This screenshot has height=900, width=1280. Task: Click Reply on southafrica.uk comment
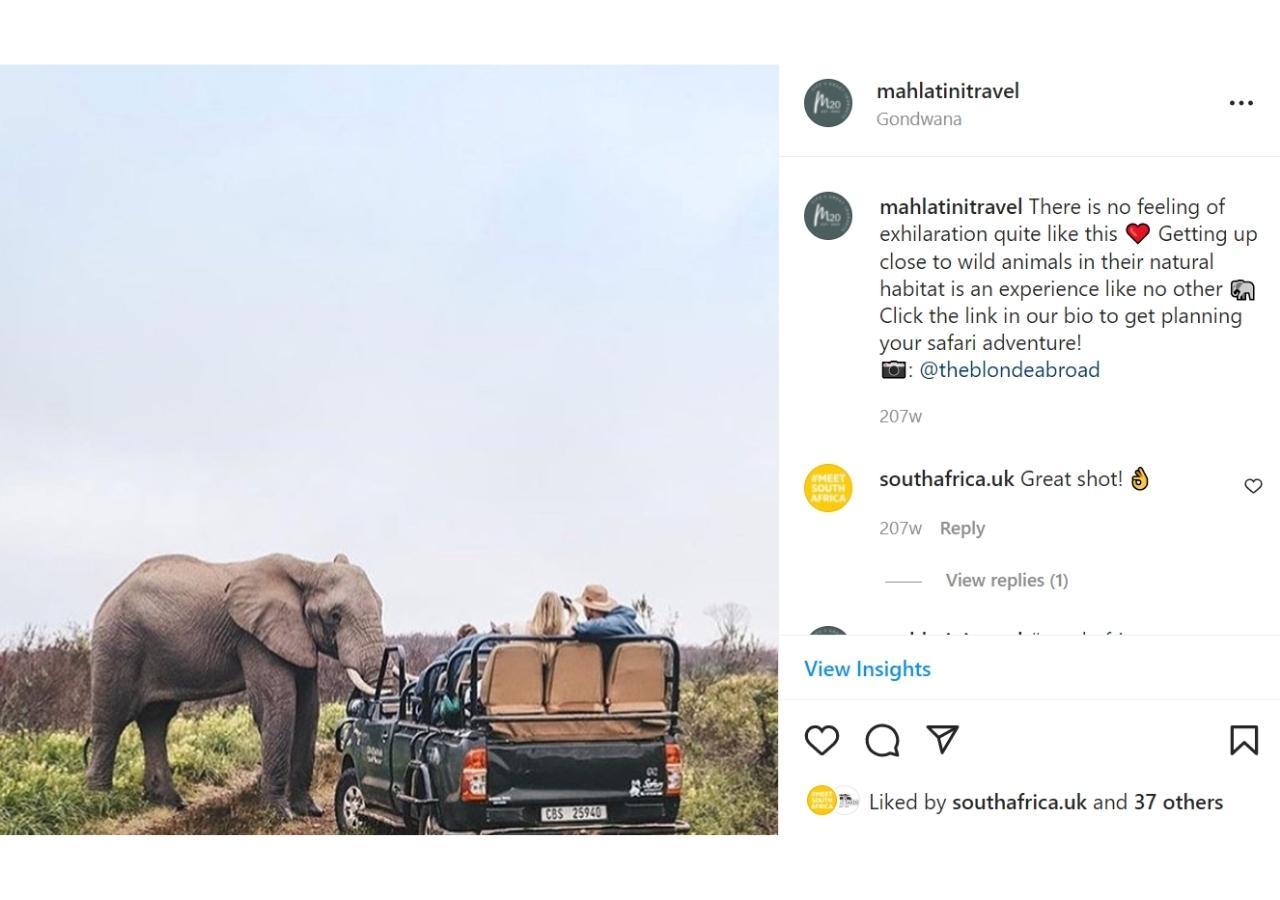(962, 528)
